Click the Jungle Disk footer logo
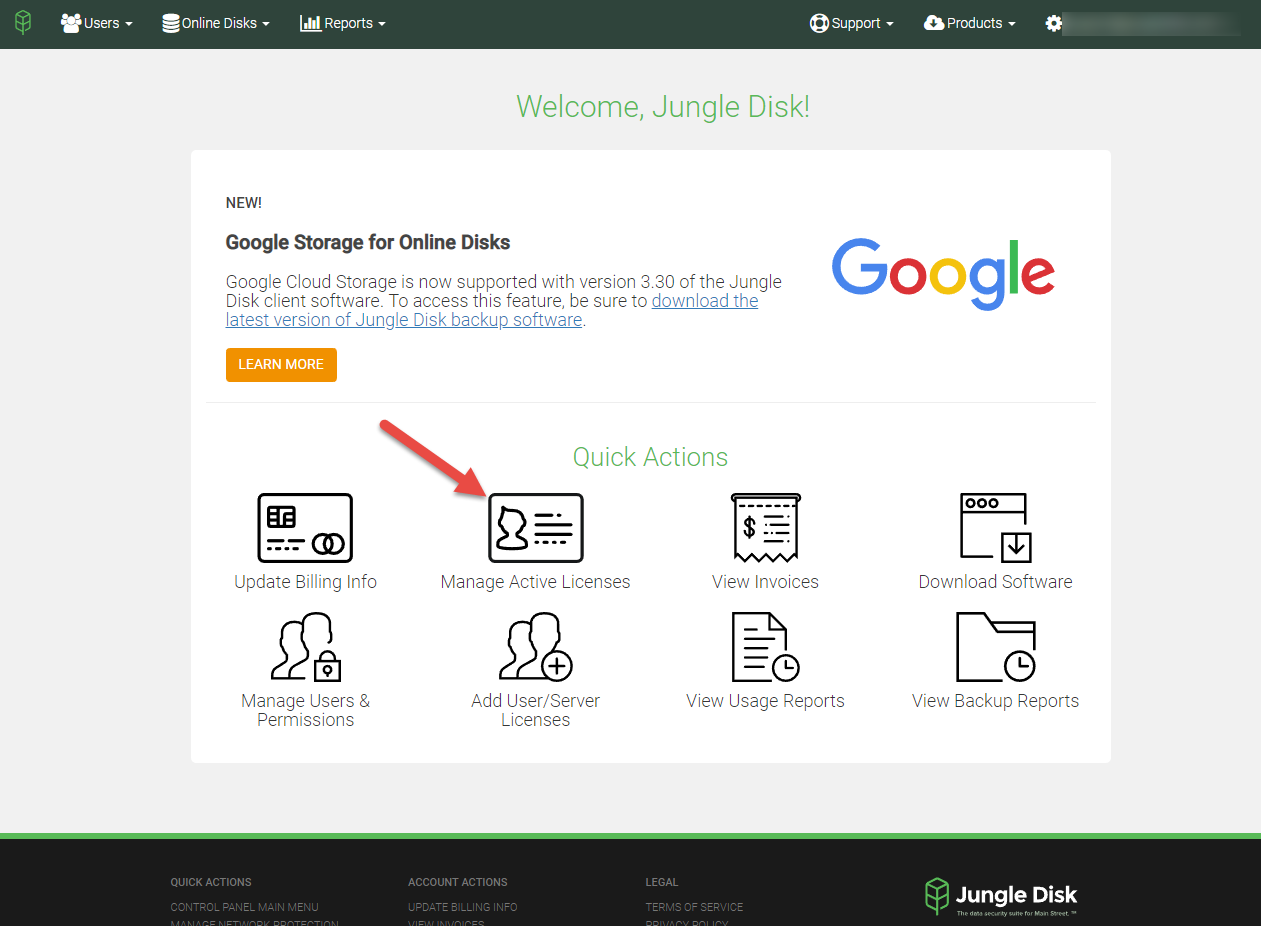Viewport: 1261px width, 926px height. pos(1001,897)
